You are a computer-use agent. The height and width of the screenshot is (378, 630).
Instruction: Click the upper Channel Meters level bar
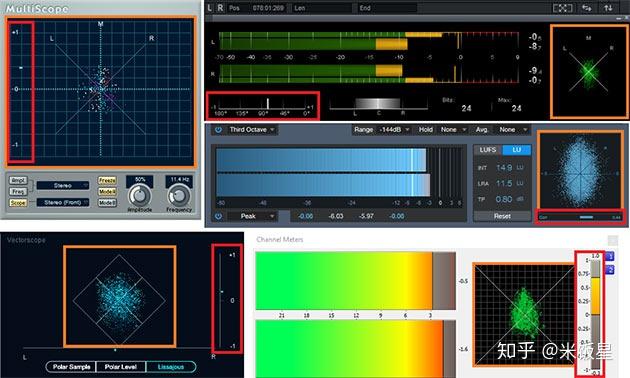(x=356, y=281)
